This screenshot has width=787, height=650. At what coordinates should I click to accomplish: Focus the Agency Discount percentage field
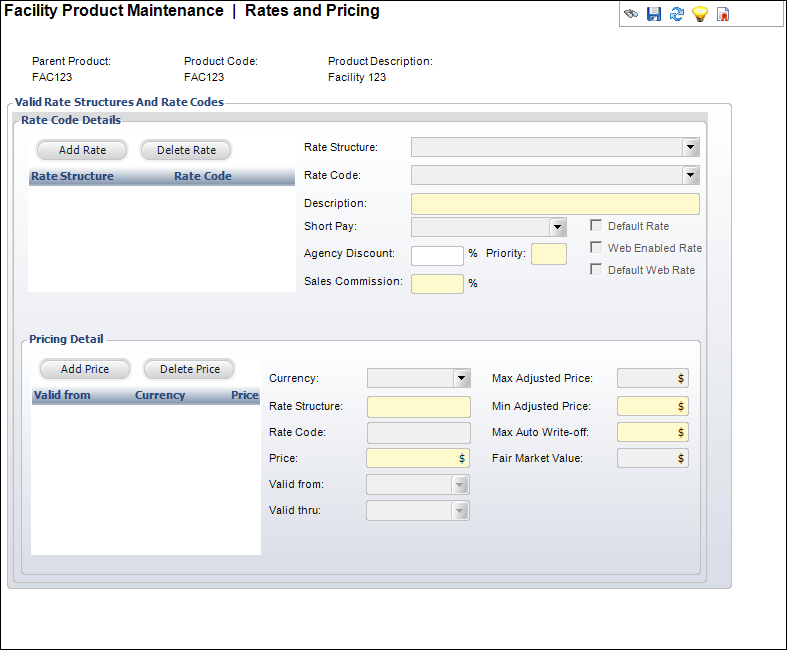(437, 255)
